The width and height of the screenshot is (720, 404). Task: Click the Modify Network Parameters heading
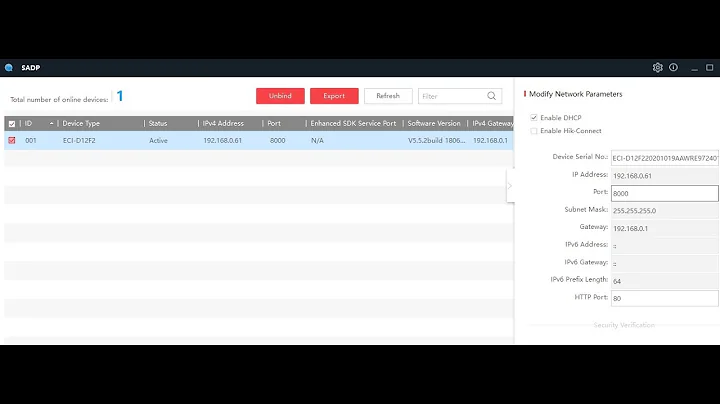(x=575, y=94)
